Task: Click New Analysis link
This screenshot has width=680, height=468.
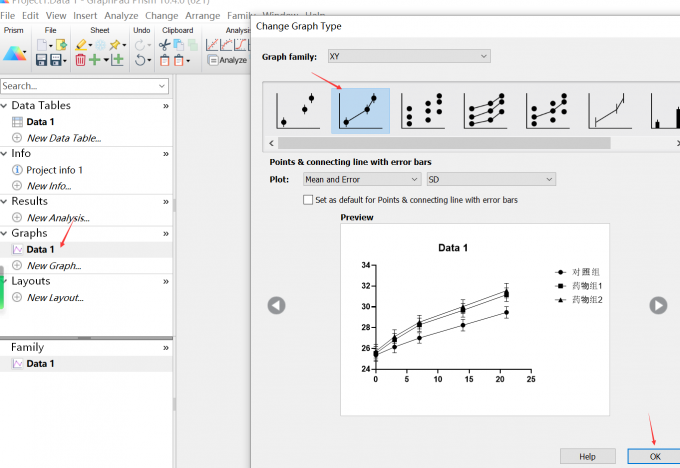Action: tap(58, 218)
